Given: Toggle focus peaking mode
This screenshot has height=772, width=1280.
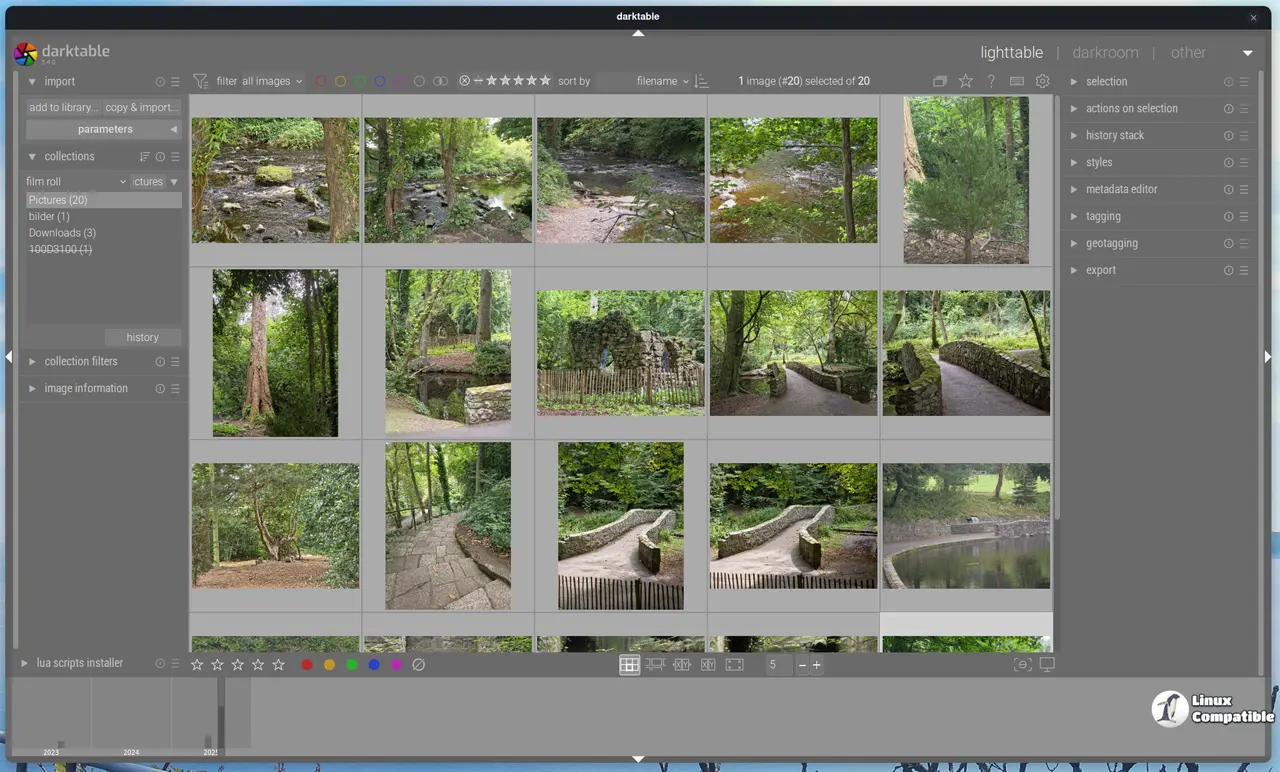Looking at the screenshot, I should [1021, 665].
